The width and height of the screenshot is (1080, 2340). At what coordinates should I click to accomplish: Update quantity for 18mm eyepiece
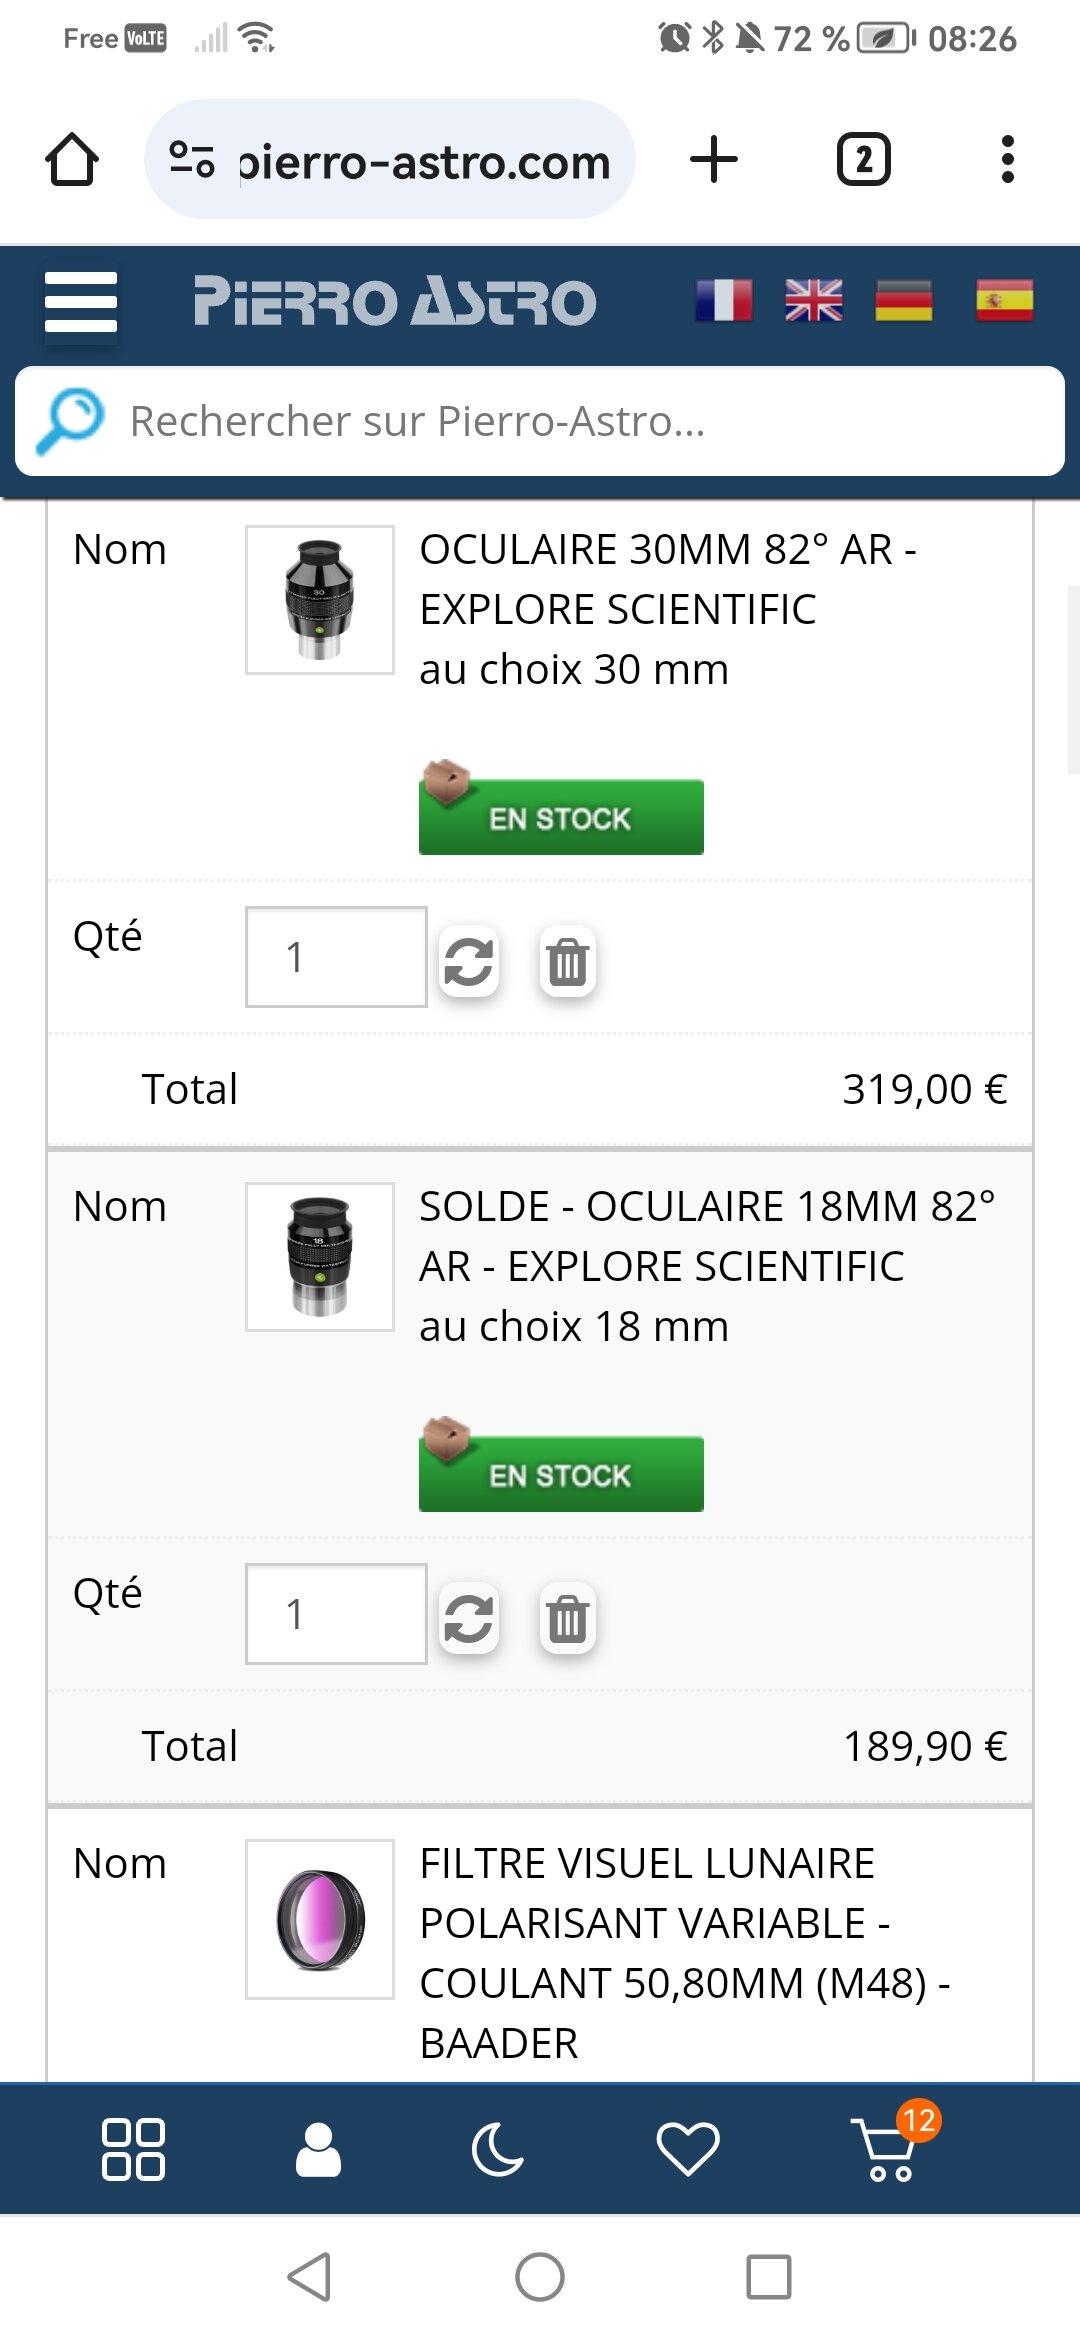468,1618
